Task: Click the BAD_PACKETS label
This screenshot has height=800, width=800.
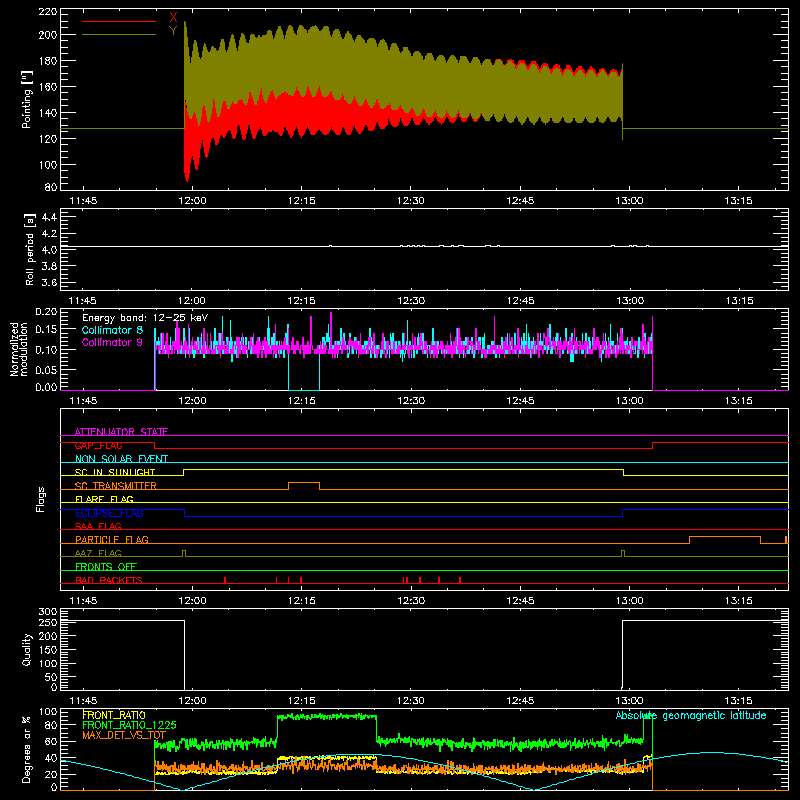Action: click(x=109, y=580)
